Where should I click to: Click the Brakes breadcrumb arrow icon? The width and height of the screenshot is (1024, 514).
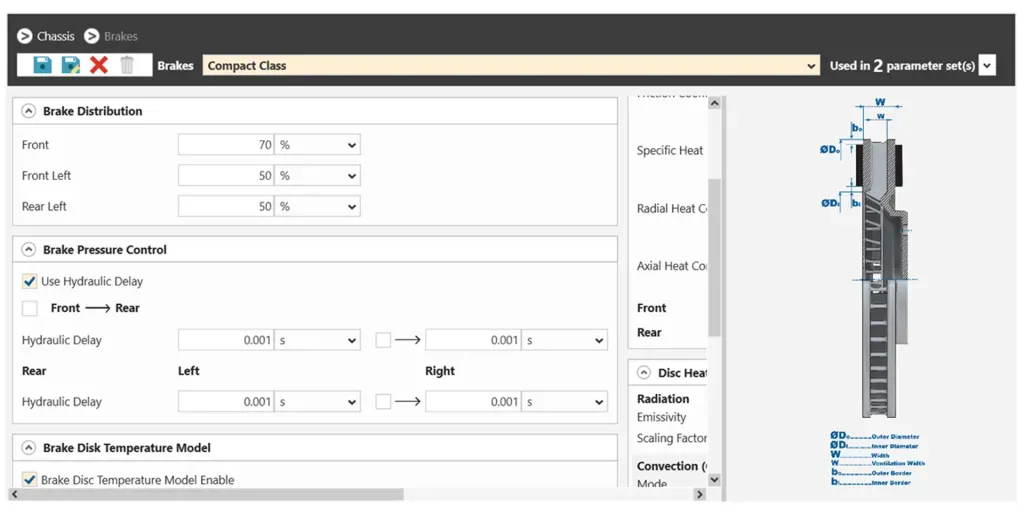tap(91, 36)
